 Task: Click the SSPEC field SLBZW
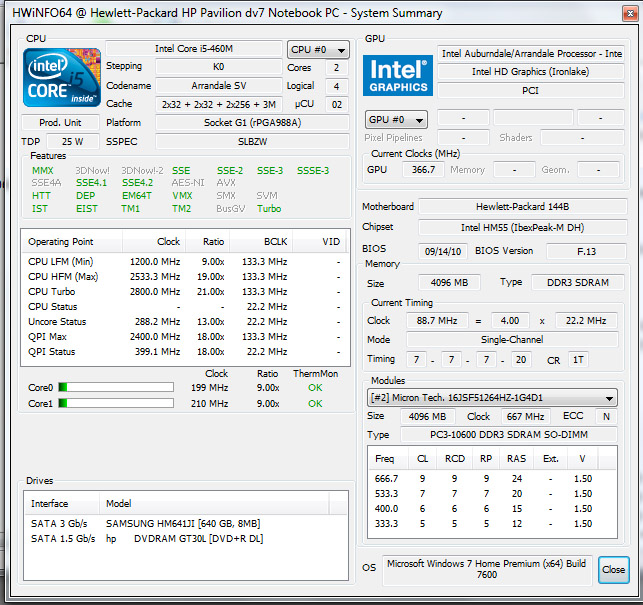coord(252,142)
